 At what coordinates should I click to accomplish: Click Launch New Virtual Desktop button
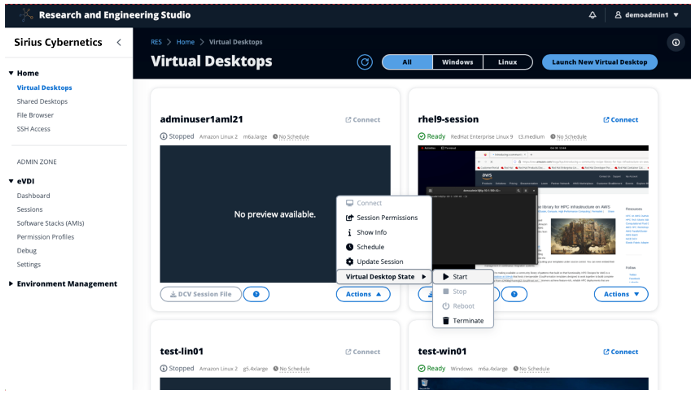pyautogui.click(x=600, y=62)
